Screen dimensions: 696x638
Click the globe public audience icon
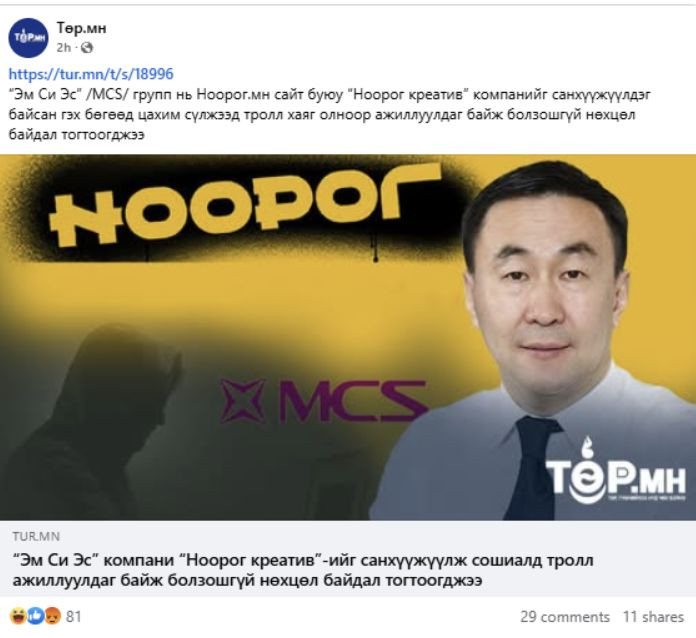pyautogui.click(x=87, y=48)
